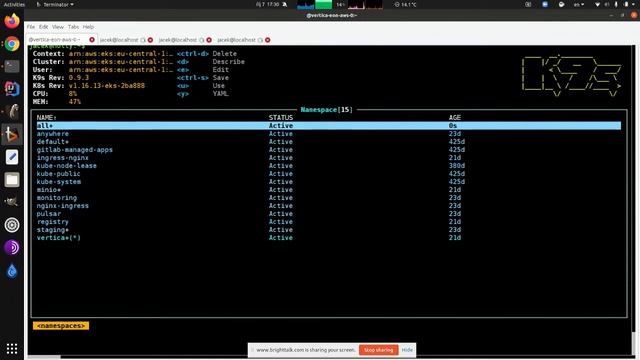
Task: Select the 'monitoring' namespace row
Action: [329, 198]
